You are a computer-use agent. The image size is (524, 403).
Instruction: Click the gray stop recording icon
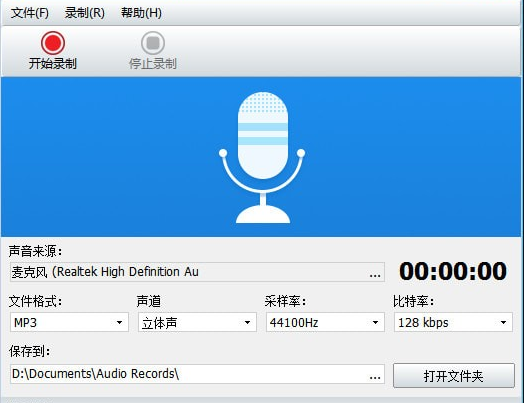point(153,43)
